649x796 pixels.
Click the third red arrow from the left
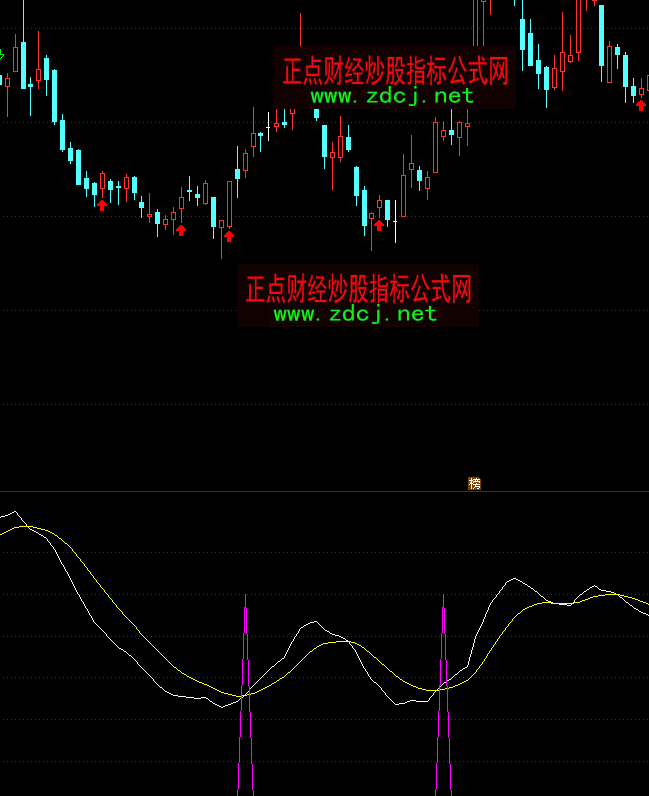[229, 236]
